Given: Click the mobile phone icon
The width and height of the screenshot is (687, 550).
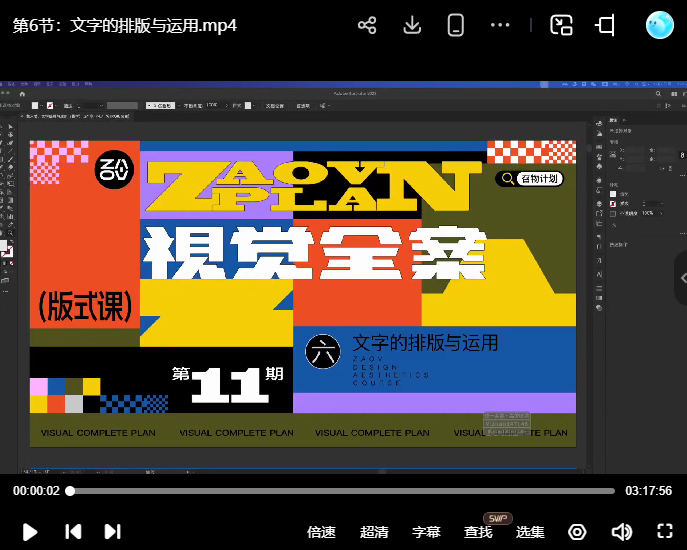Looking at the screenshot, I should click(x=456, y=25).
